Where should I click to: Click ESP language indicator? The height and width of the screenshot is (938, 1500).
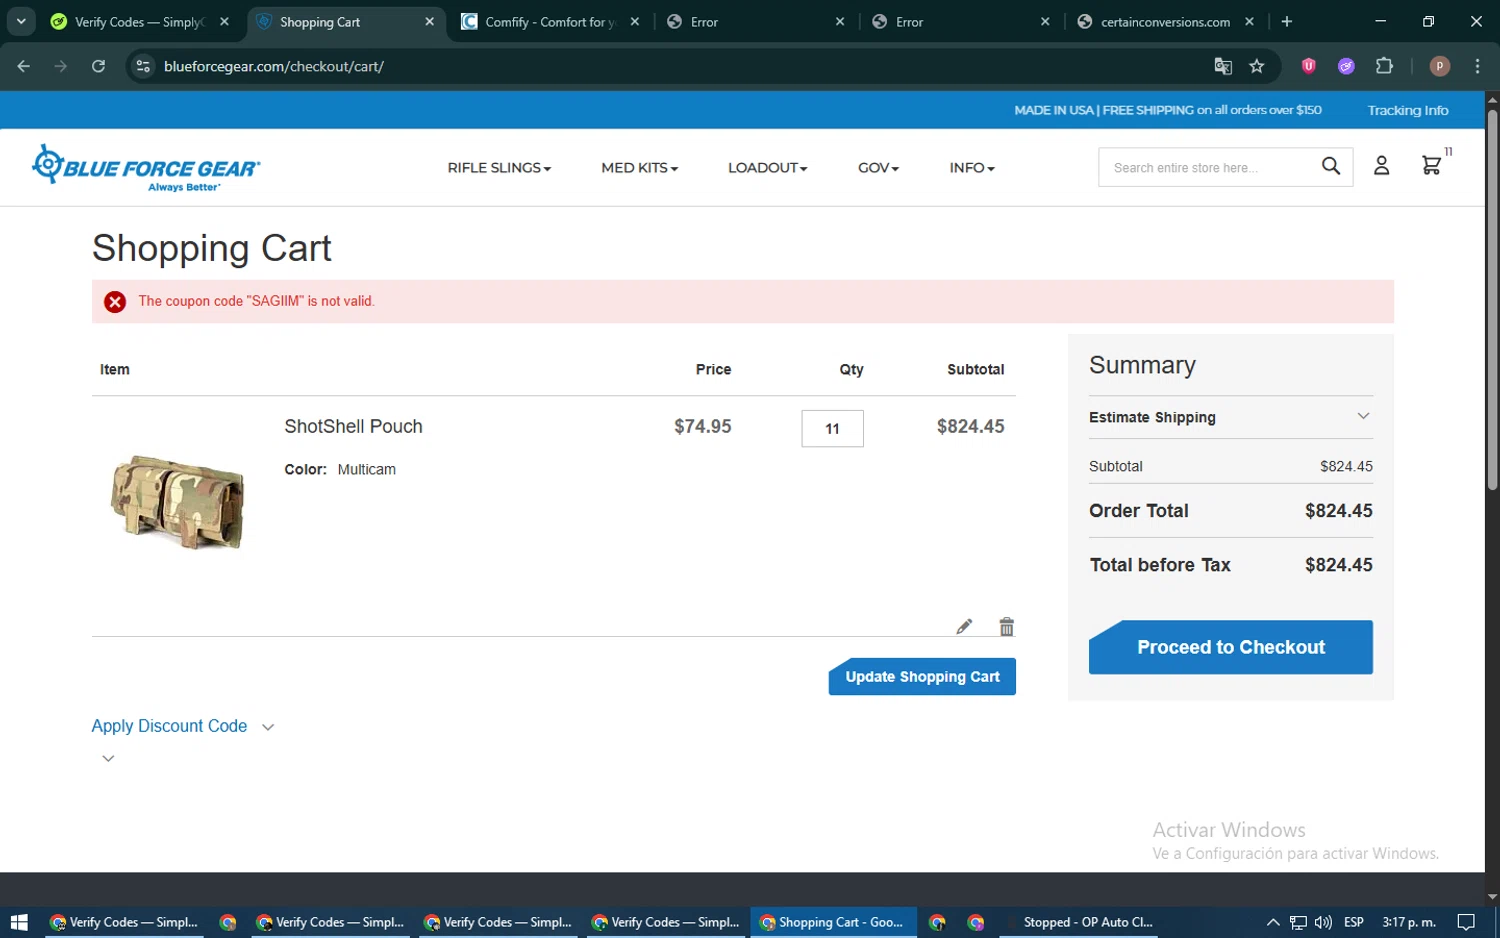[1354, 922]
